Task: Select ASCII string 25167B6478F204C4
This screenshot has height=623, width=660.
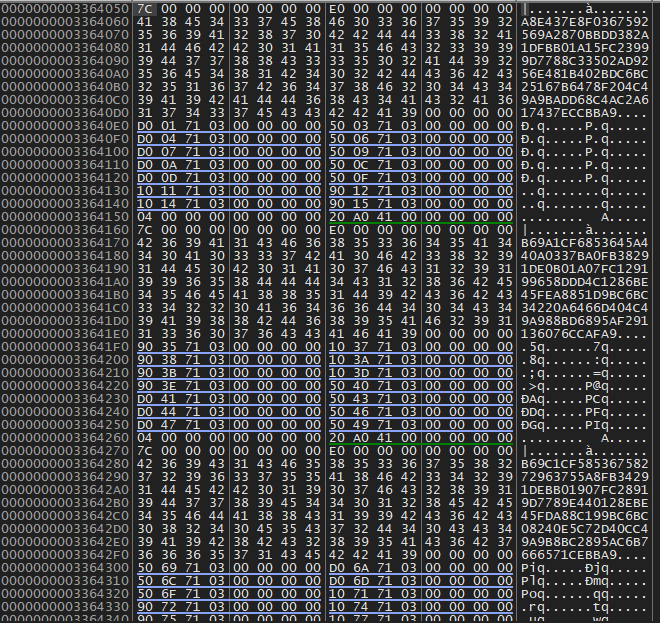Action: tap(585, 87)
